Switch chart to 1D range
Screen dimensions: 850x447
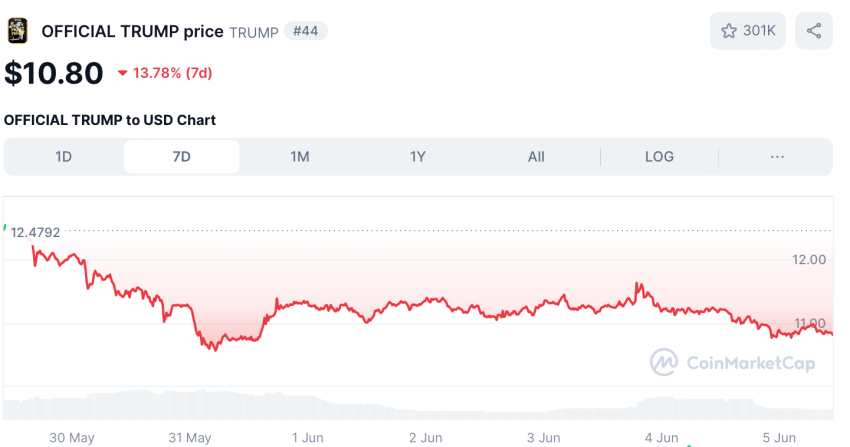64,157
